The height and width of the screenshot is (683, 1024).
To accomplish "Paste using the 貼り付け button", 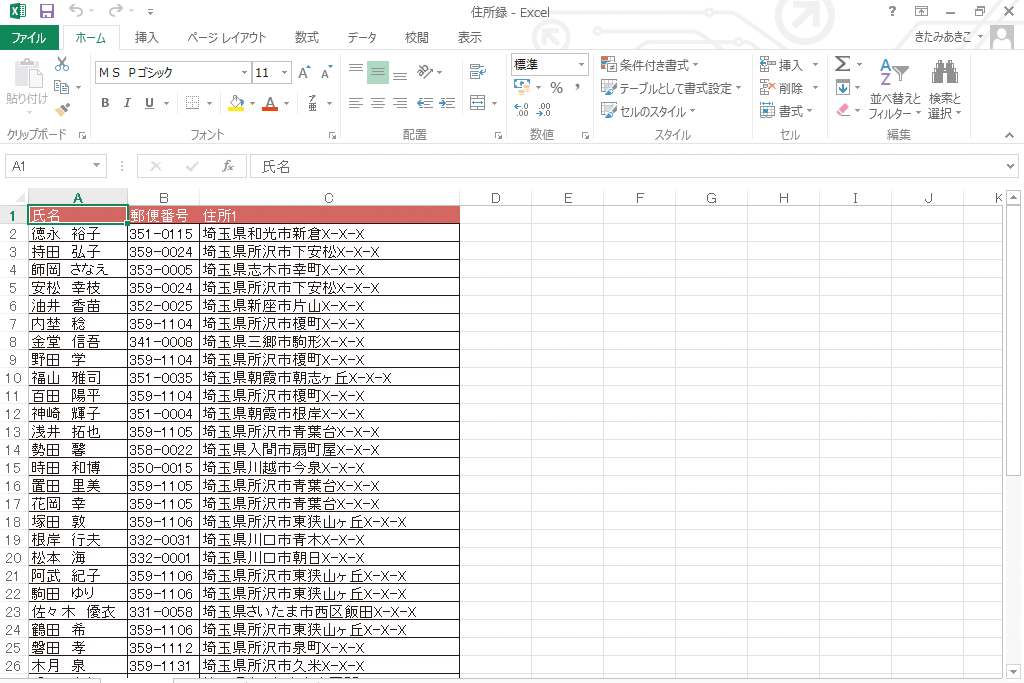I will [x=27, y=83].
